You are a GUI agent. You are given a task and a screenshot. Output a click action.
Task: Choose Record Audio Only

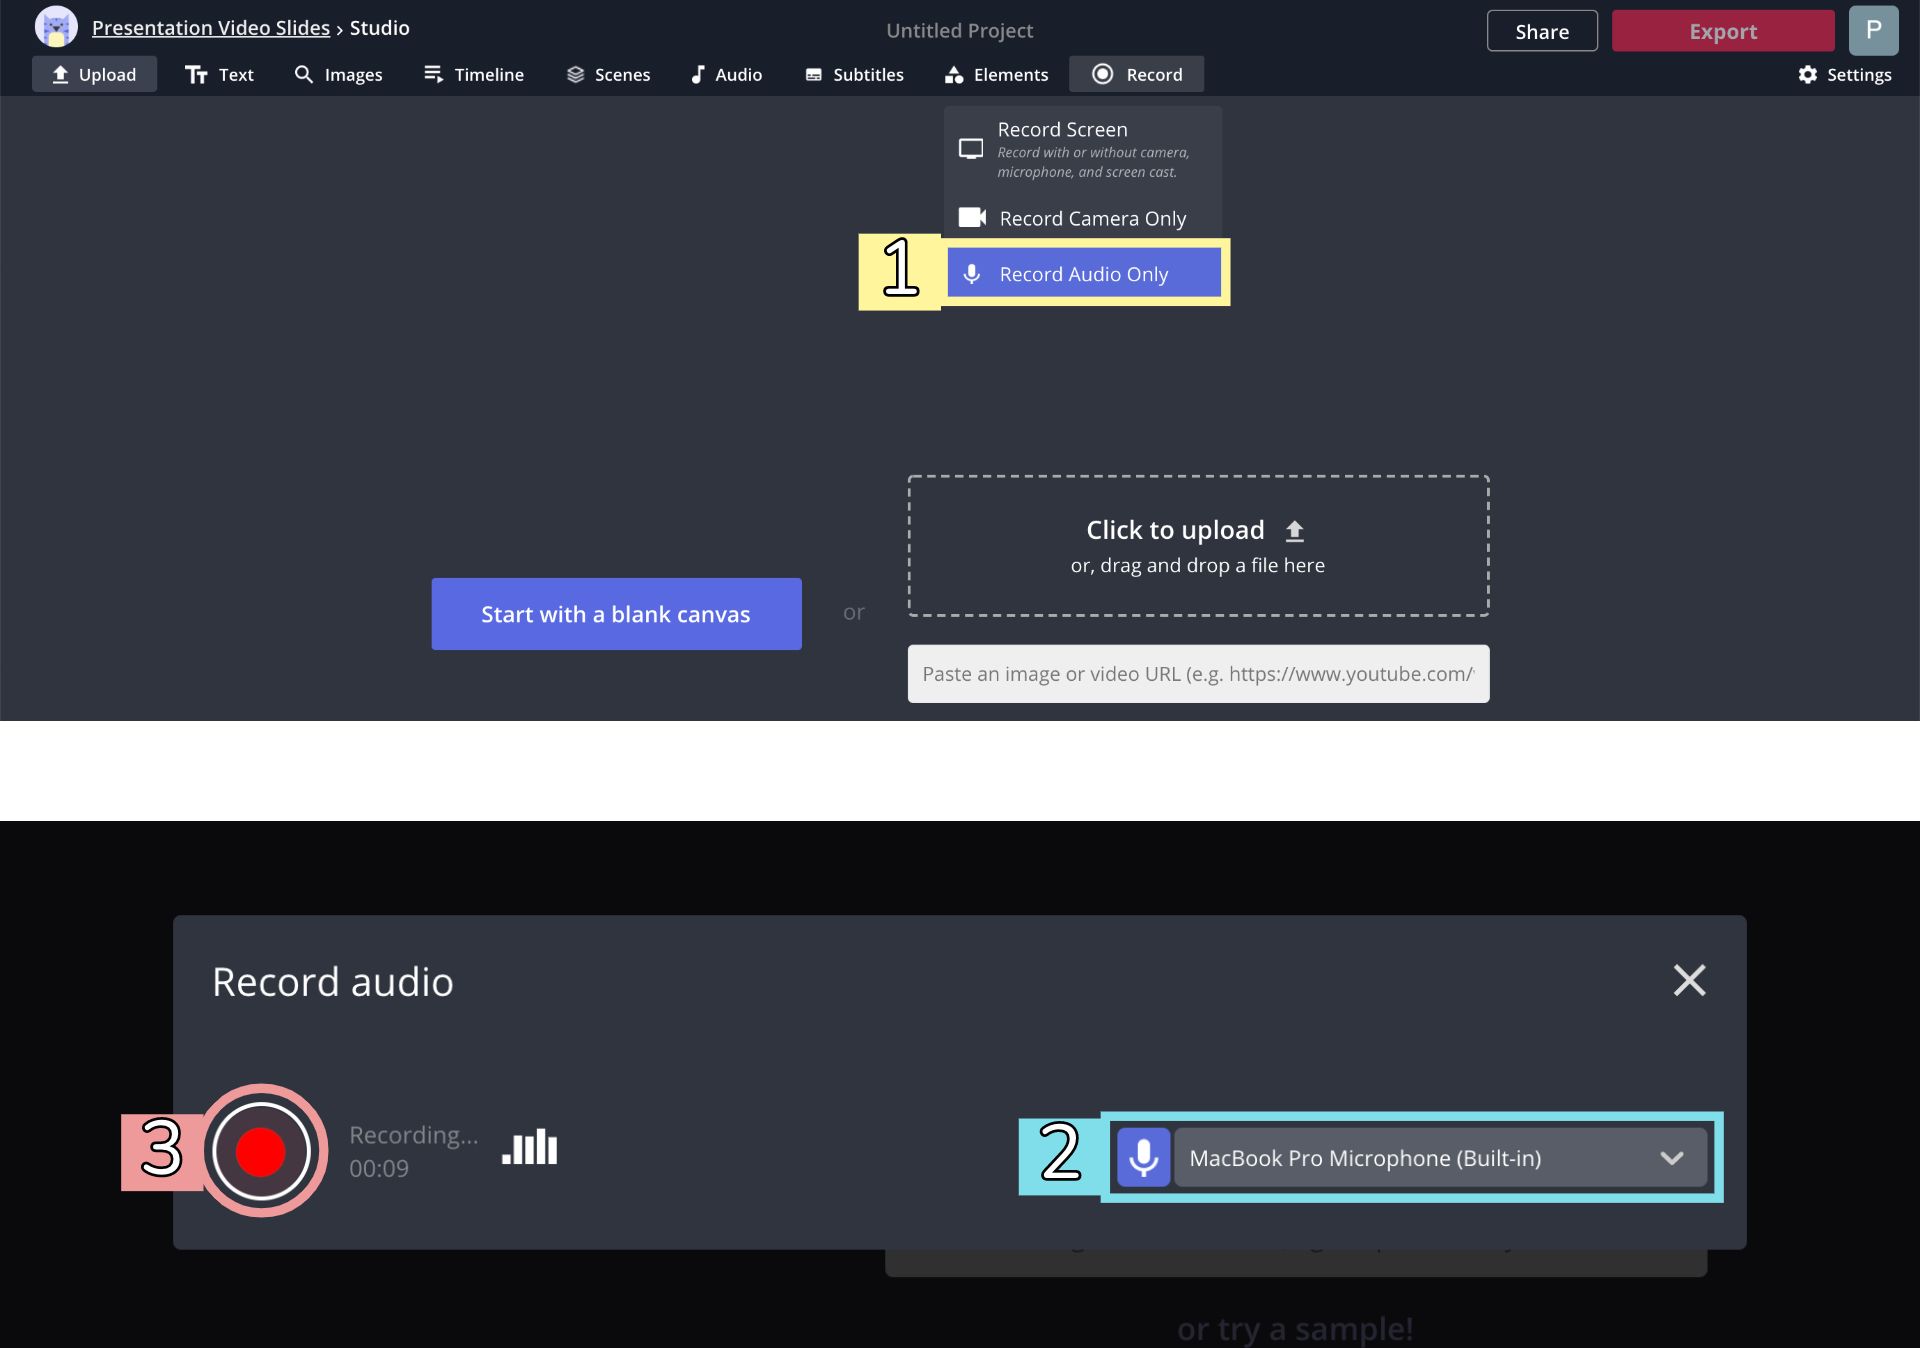click(x=1083, y=274)
